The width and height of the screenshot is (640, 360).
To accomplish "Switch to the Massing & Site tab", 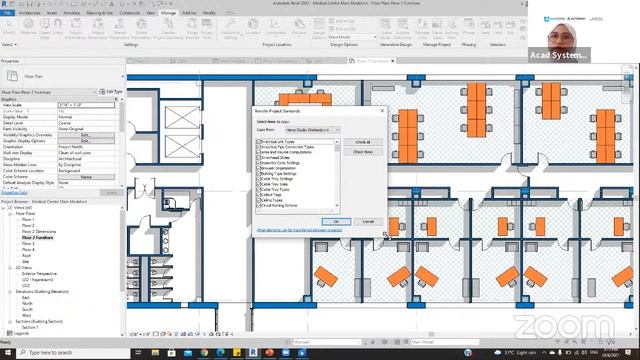I will point(99,13).
